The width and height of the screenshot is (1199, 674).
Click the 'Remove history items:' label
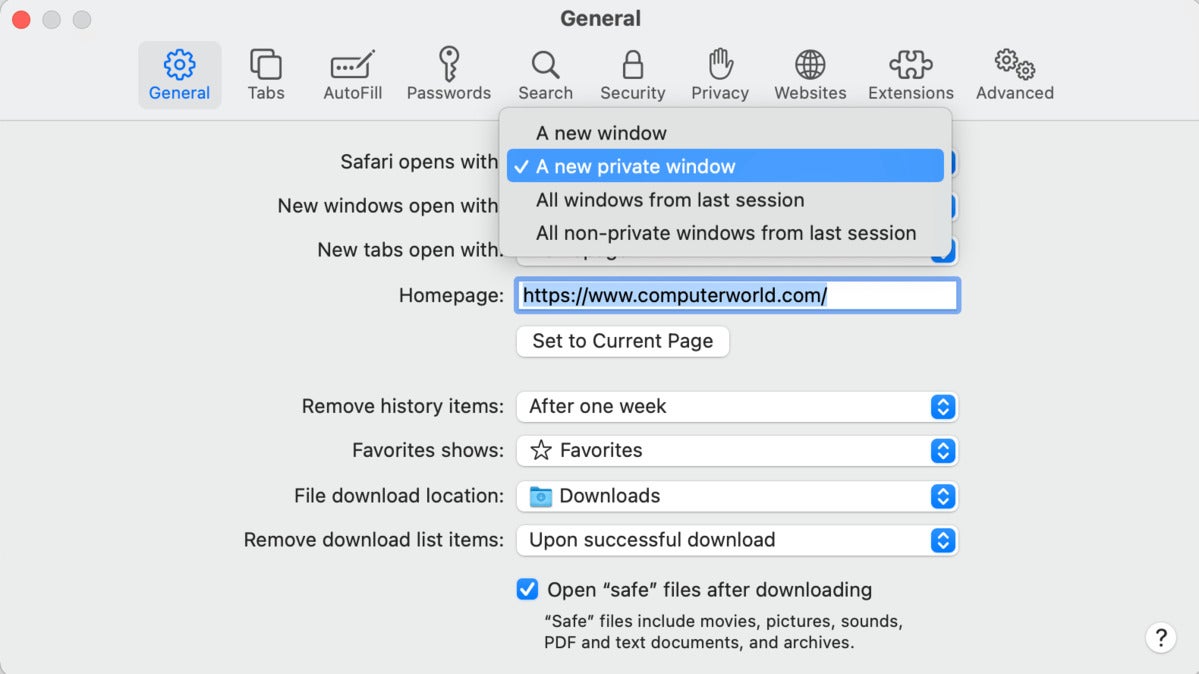[x=403, y=406]
